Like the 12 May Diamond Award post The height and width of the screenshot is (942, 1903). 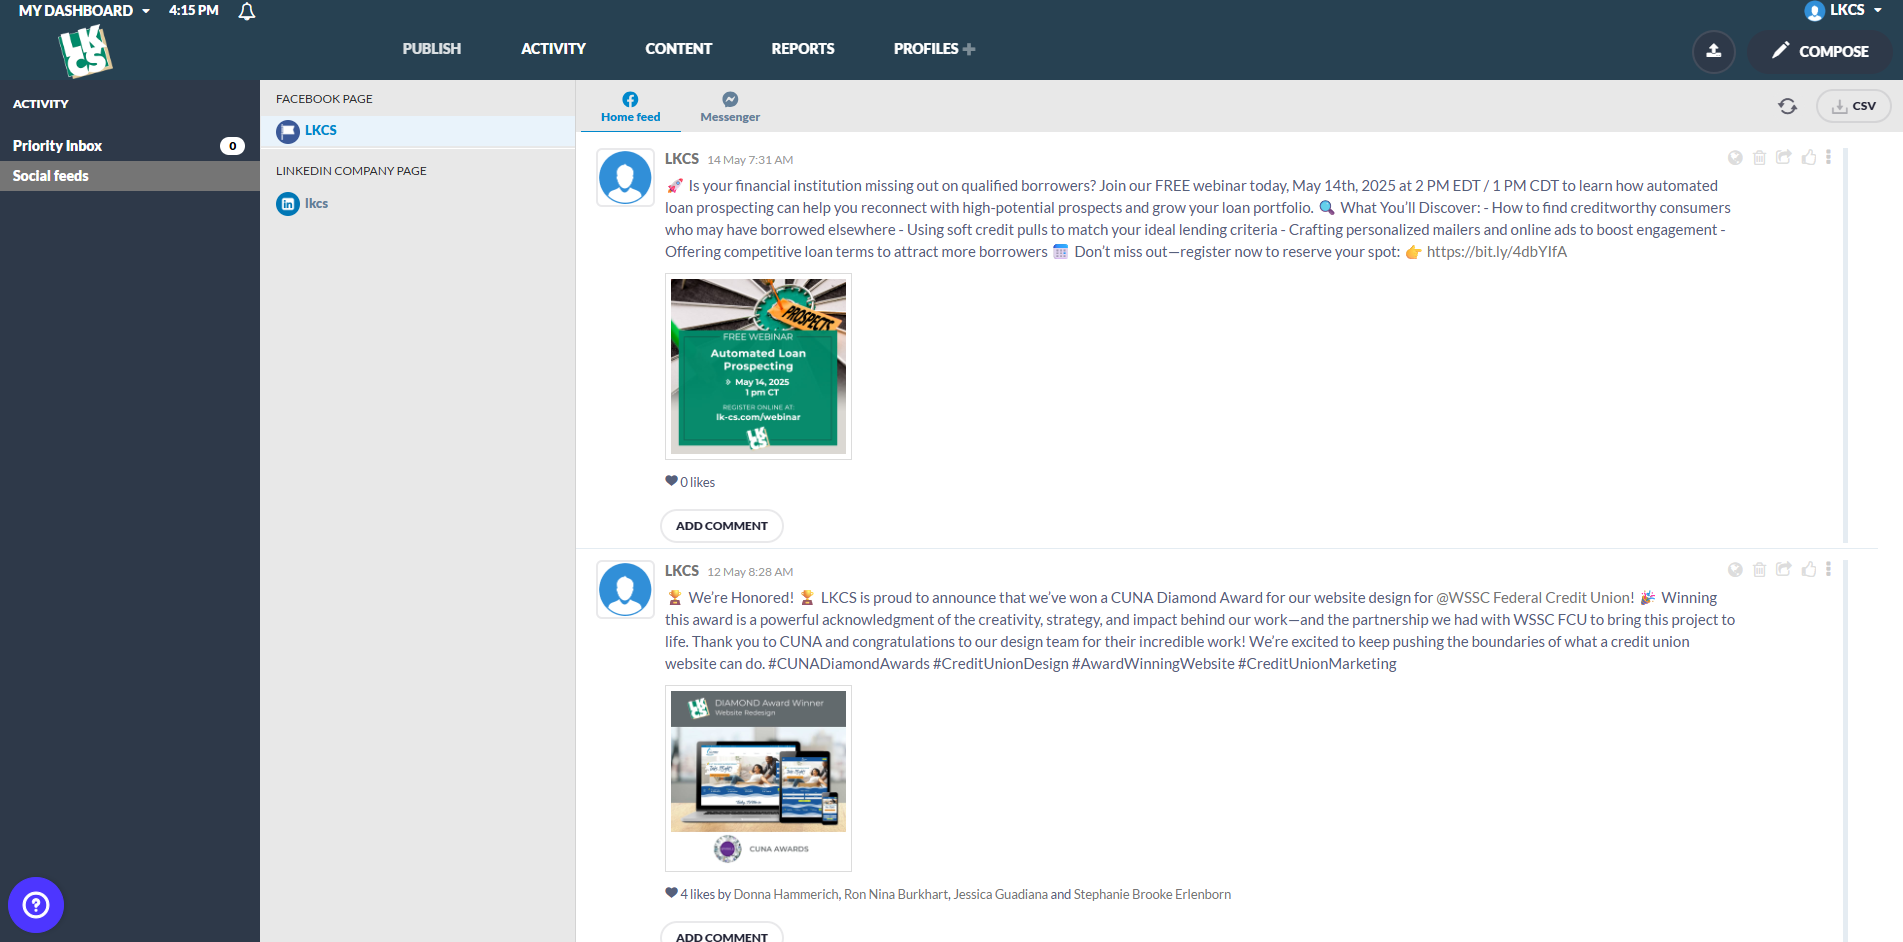1808,570
